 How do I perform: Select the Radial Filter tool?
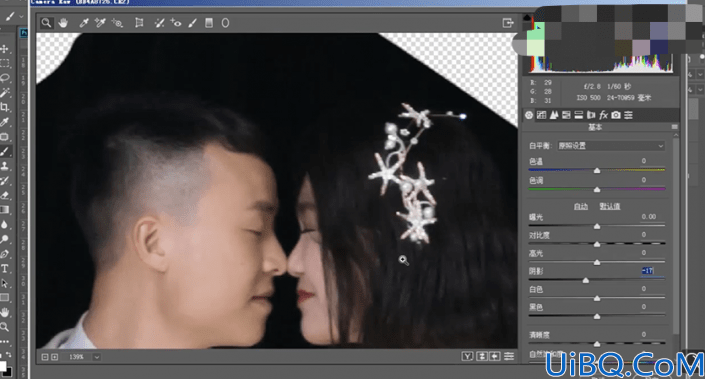[225, 22]
